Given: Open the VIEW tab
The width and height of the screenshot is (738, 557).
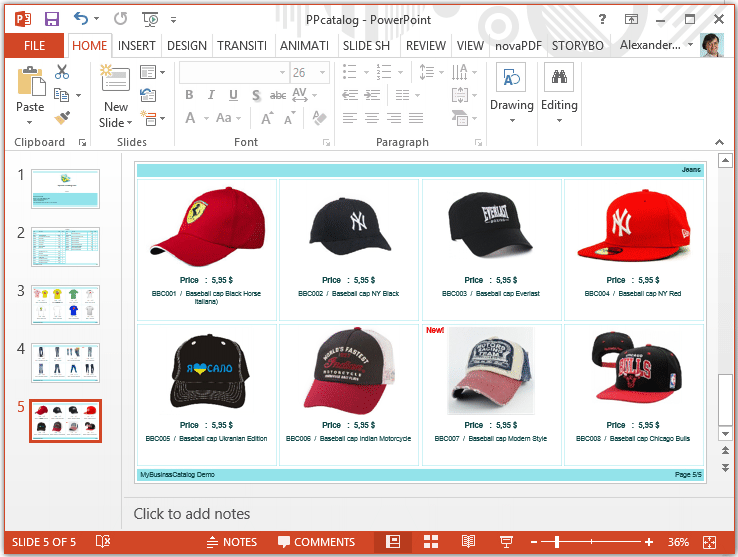Looking at the screenshot, I should [x=470, y=46].
